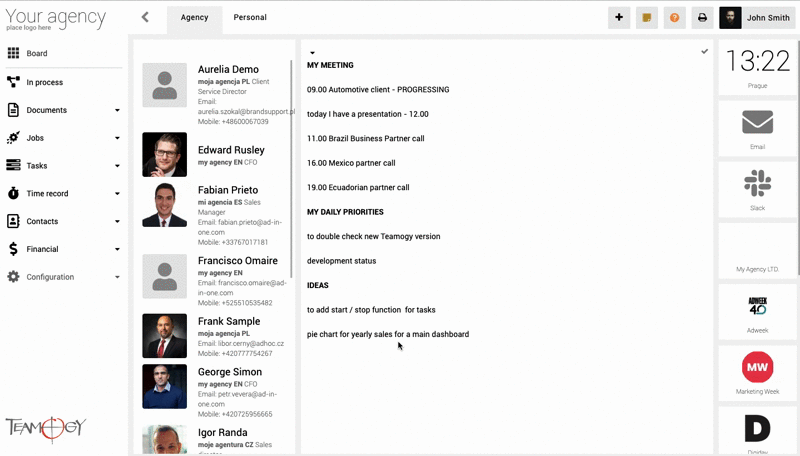The height and width of the screenshot is (456, 800).
Task: Select Edward Rusley's contact photo
Action: point(164,154)
